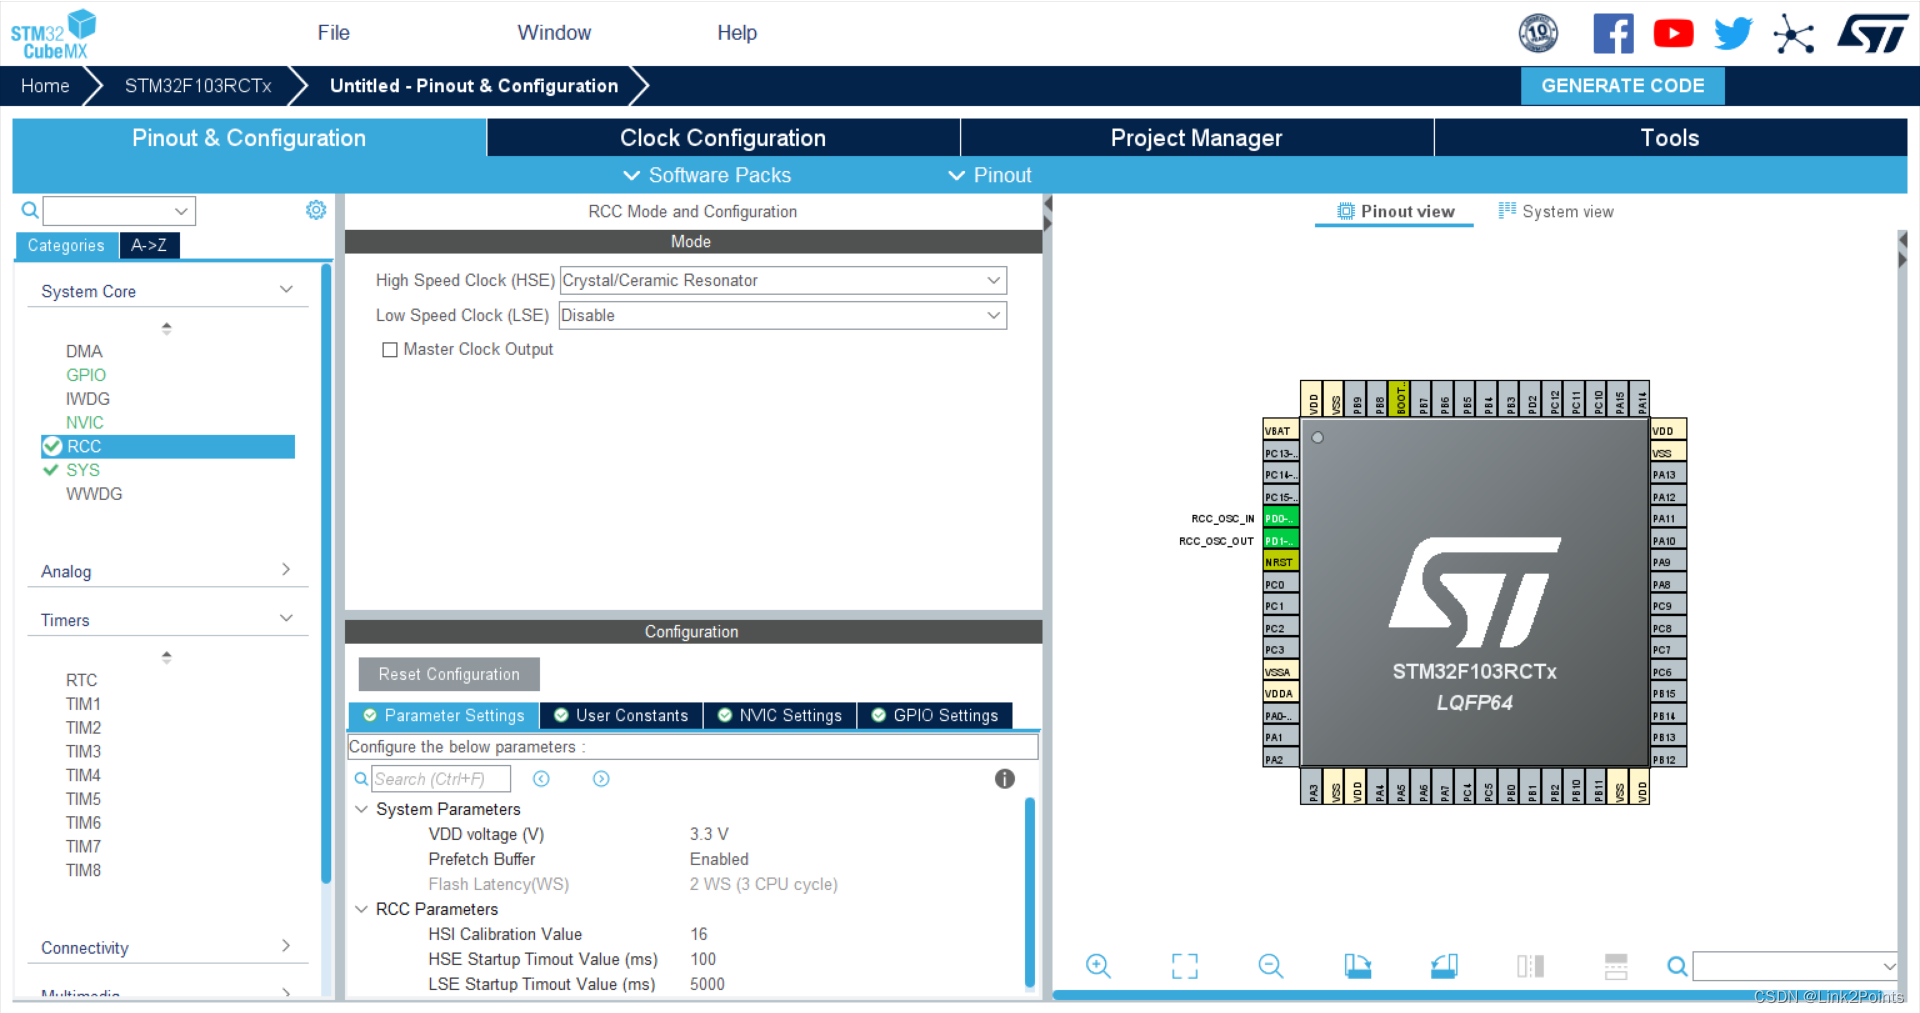Click the PD0 RCC_OSC_IN pin on chip
Image resolution: width=1920 pixels, height=1013 pixels.
pyautogui.click(x=1280, y=519)
